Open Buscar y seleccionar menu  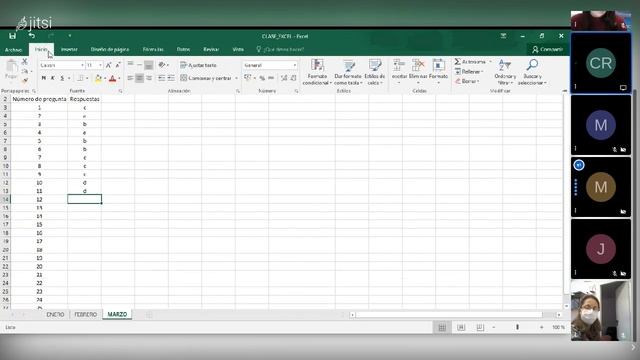point(532,72)
